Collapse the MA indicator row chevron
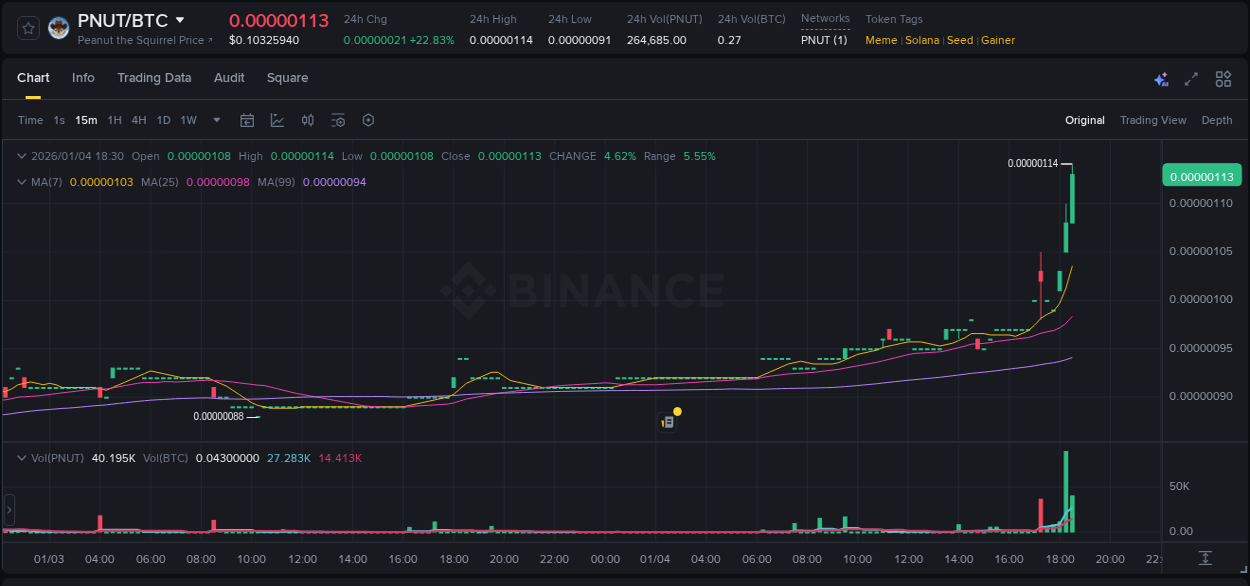Viewport: 1250px width, 586px height. [x=21, y=182]
